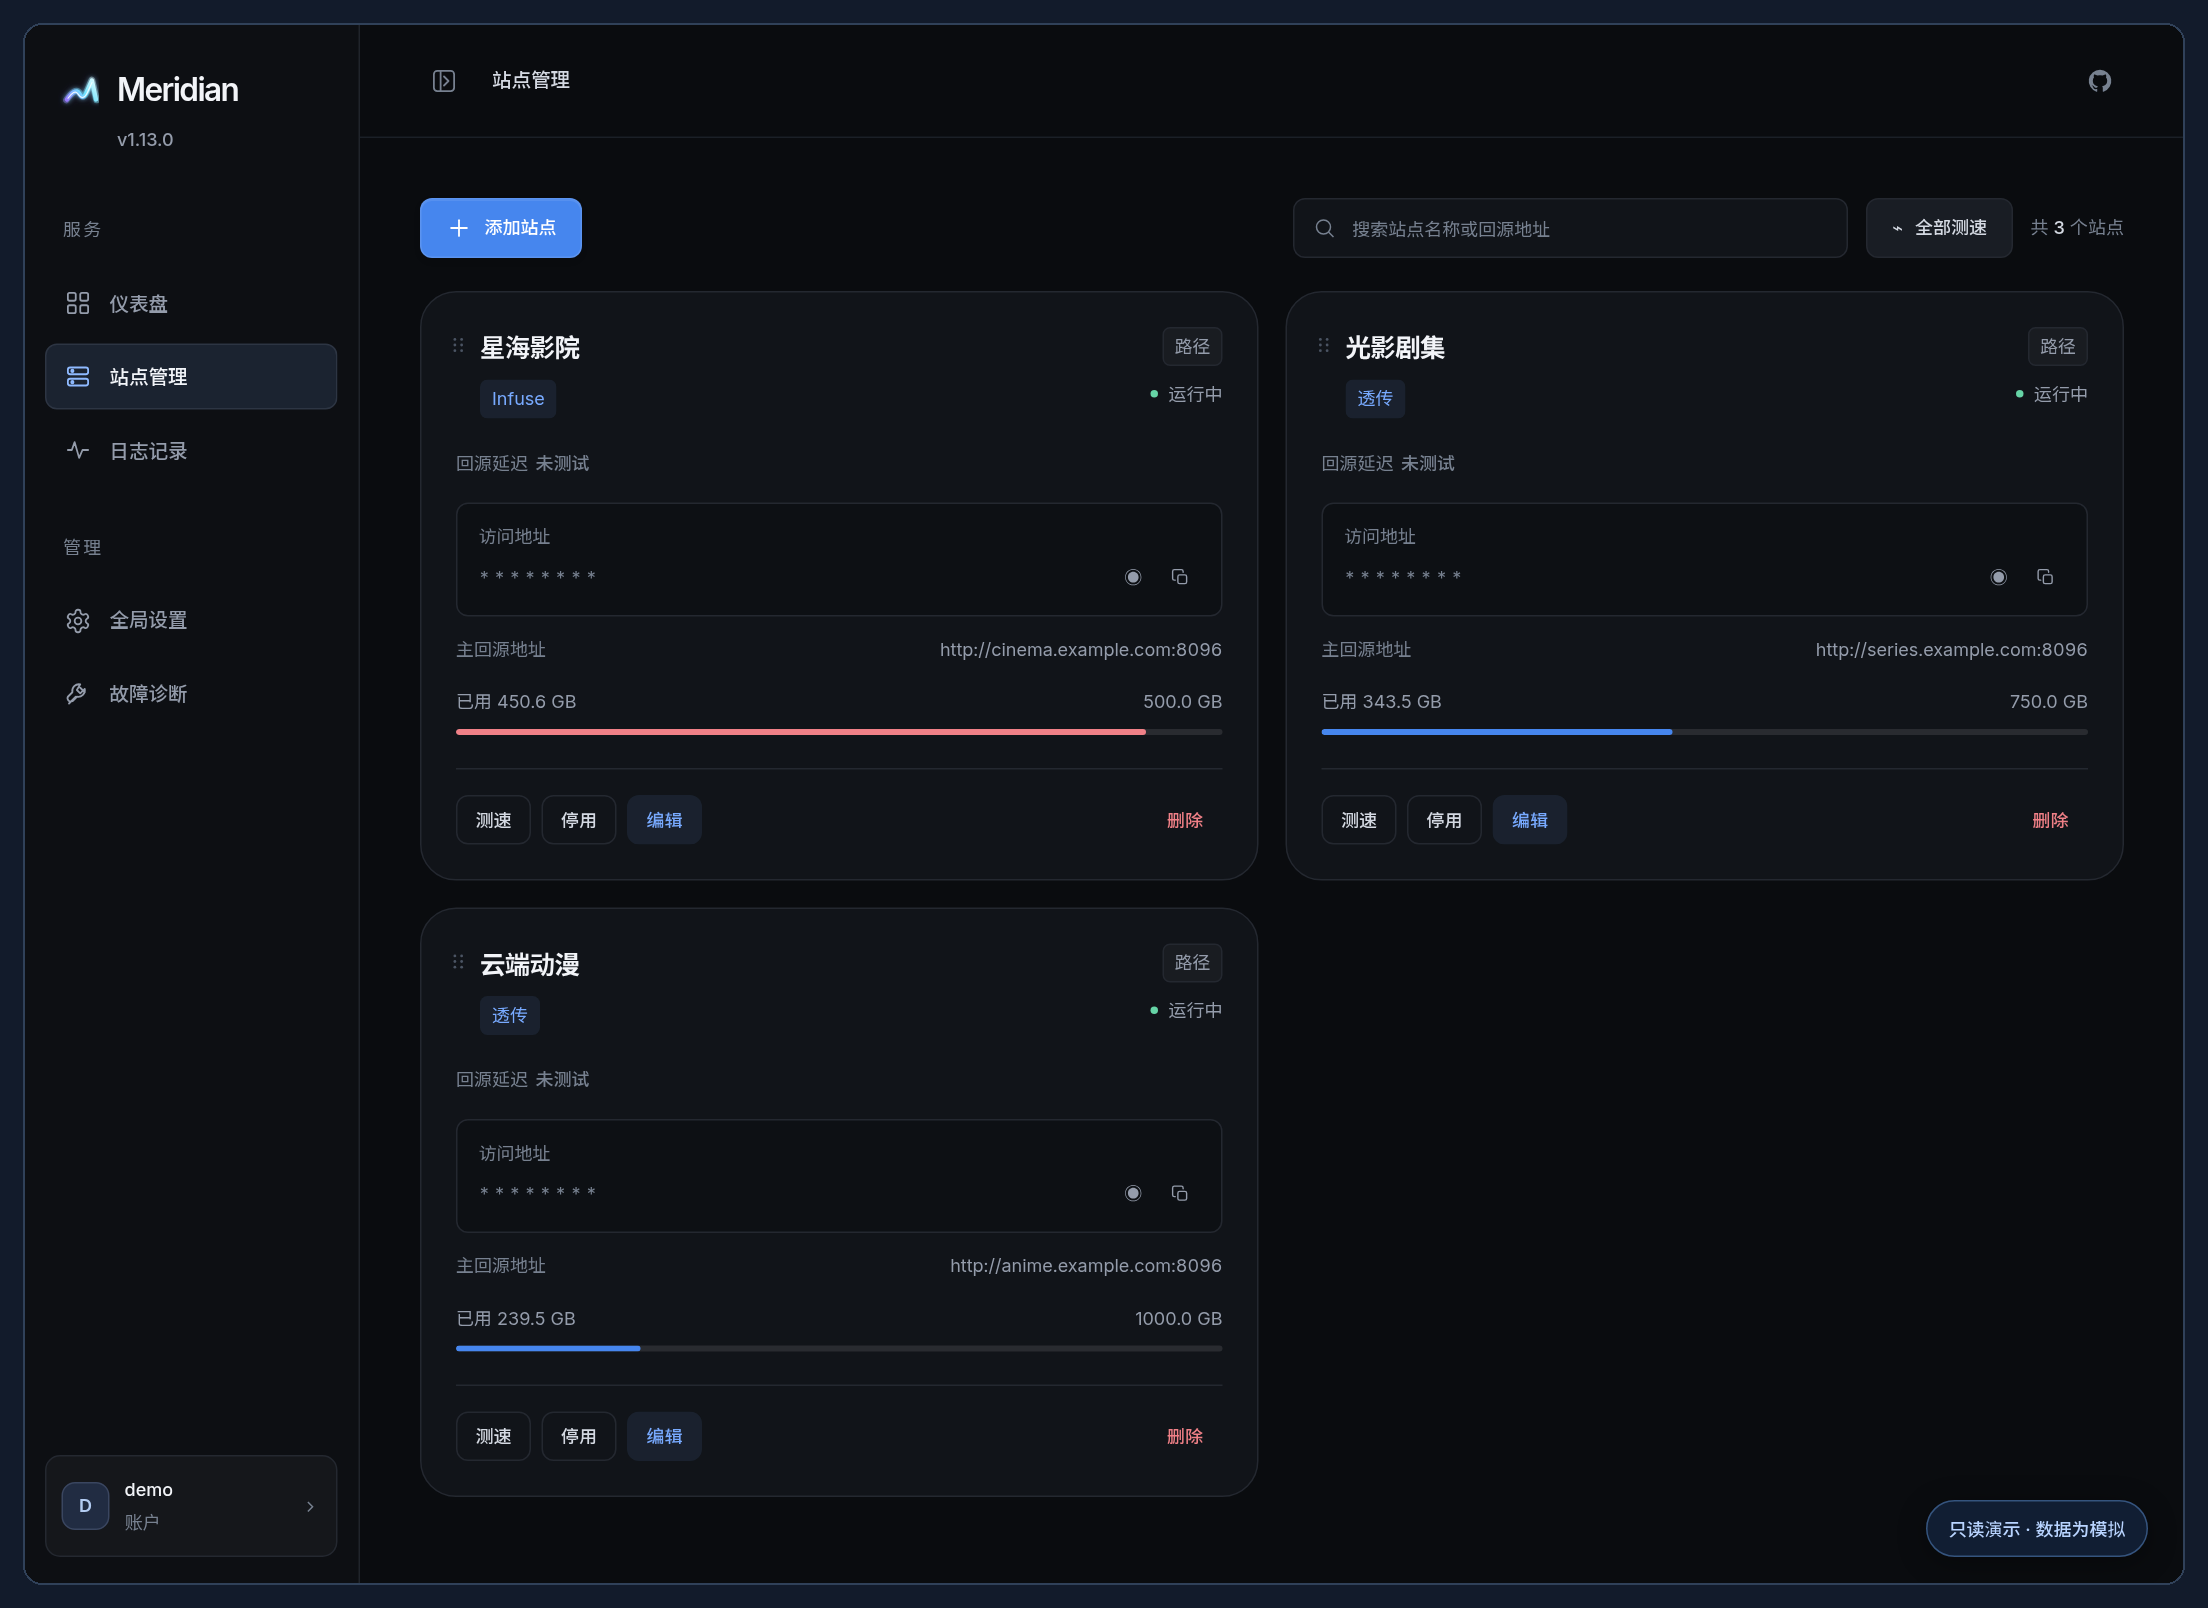Open 故障诊断 diagnostics page
This screenshot has height=1608, width=2208.
click(x=191, y=694)
